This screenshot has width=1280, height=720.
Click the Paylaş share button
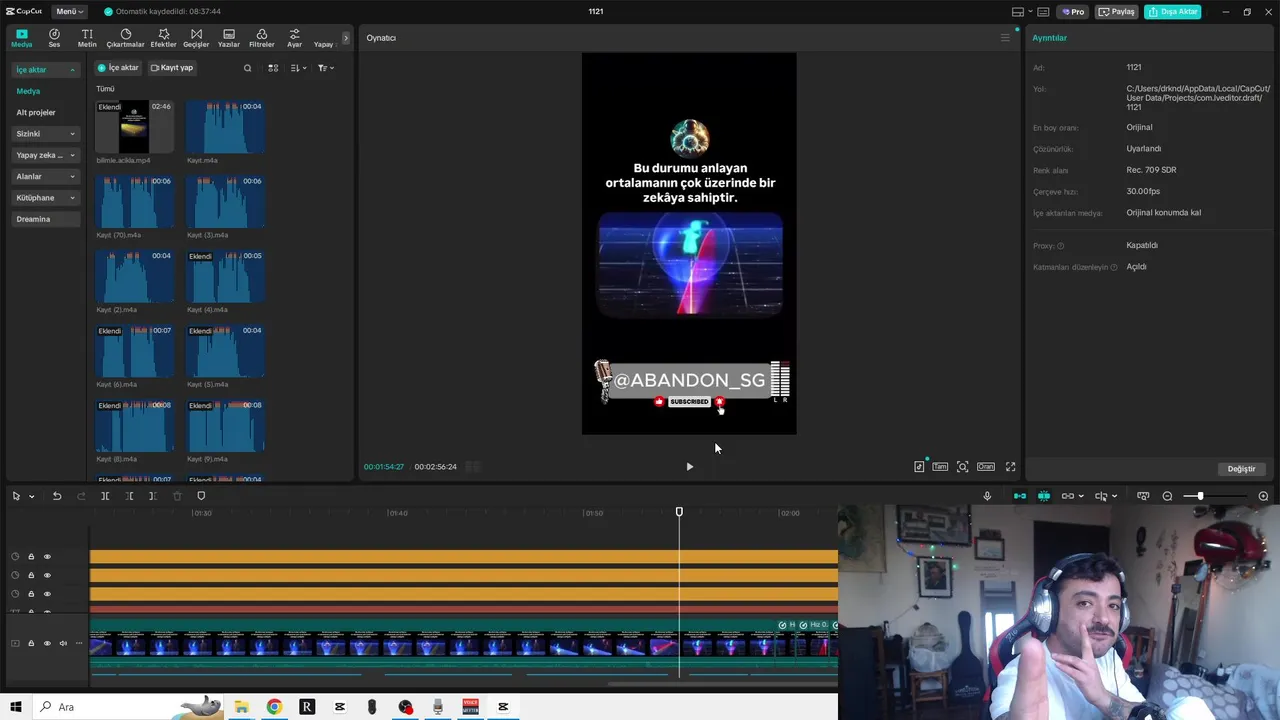point(1117,12)
